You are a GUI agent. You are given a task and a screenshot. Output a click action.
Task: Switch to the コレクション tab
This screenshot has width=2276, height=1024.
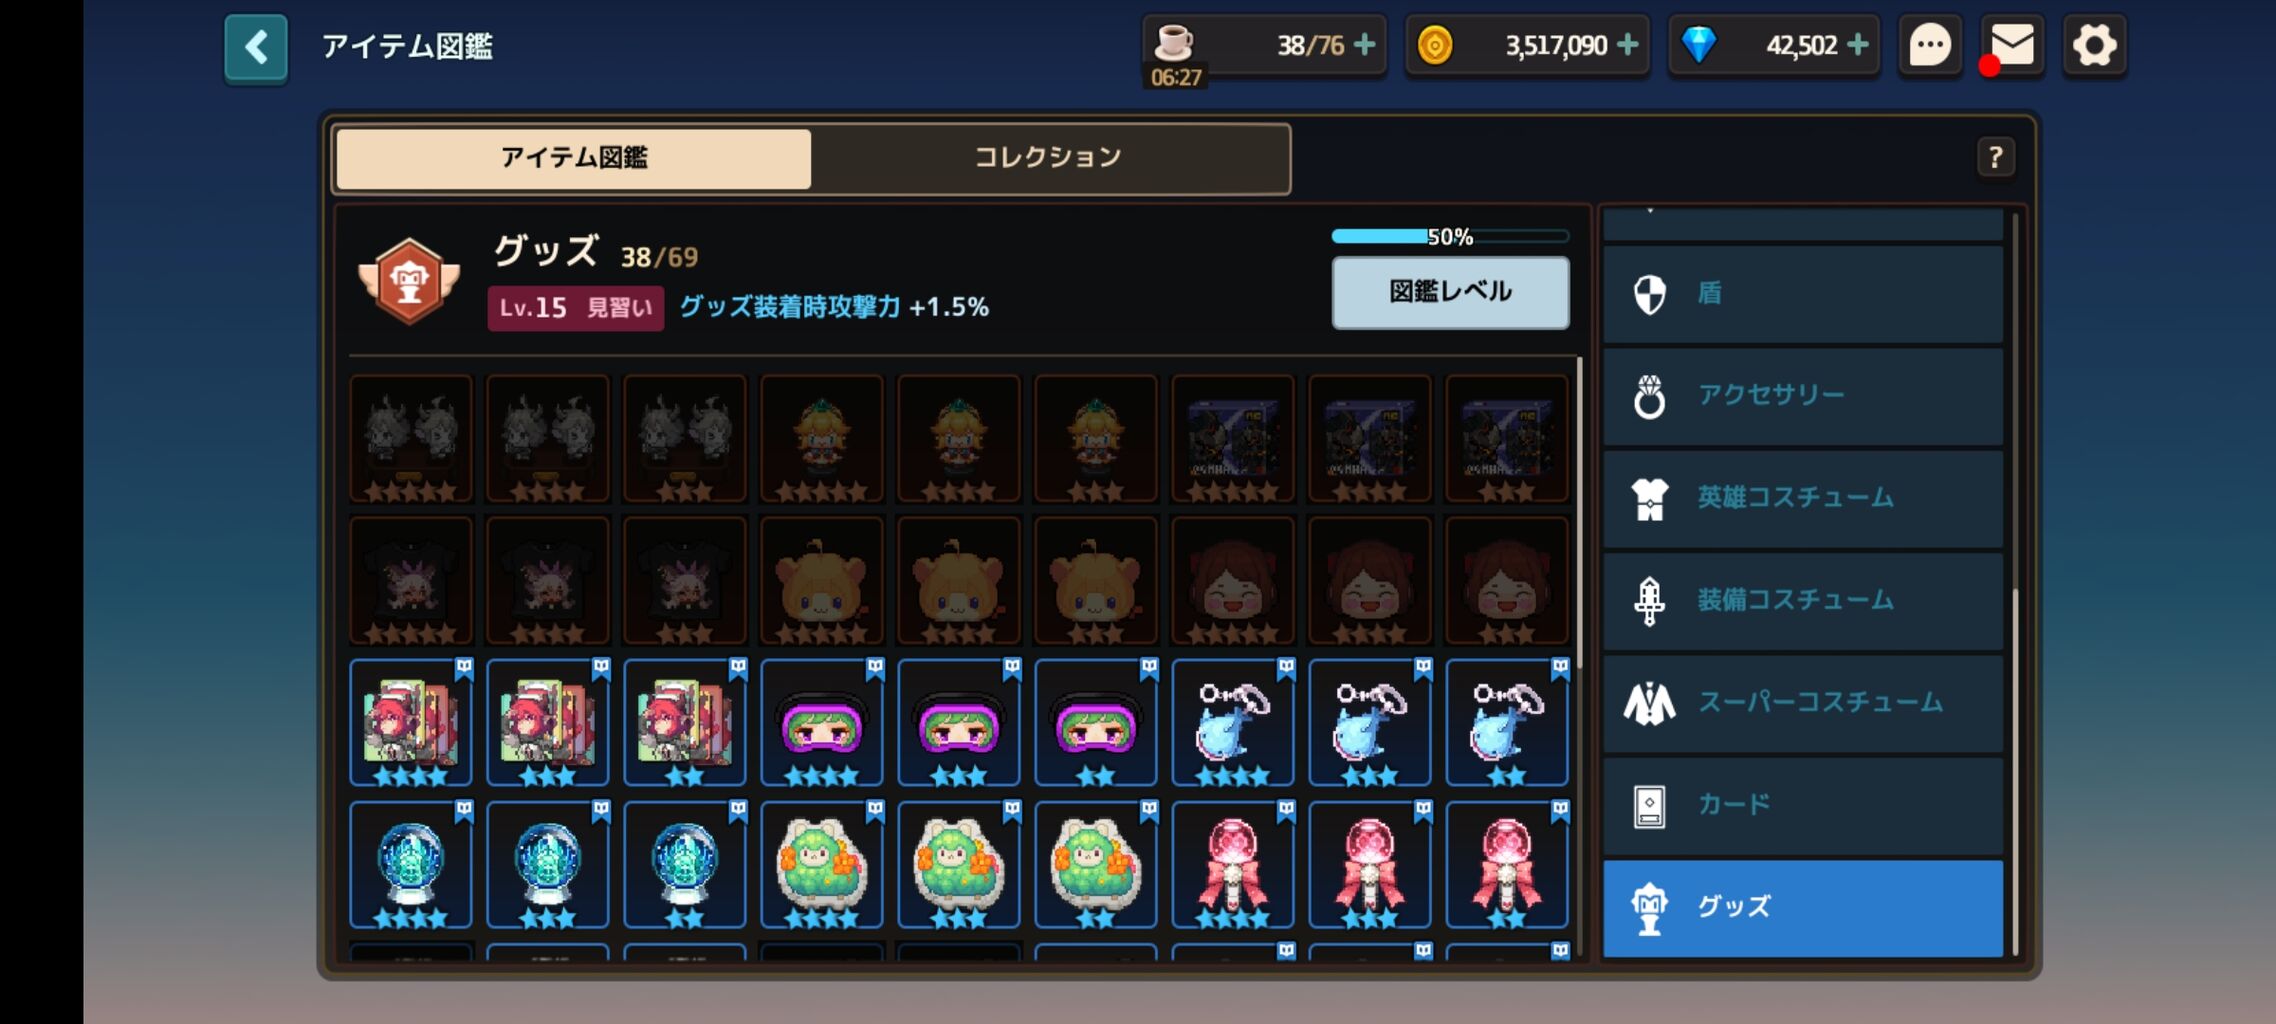pyautogui.click(x=1049, y=158)
